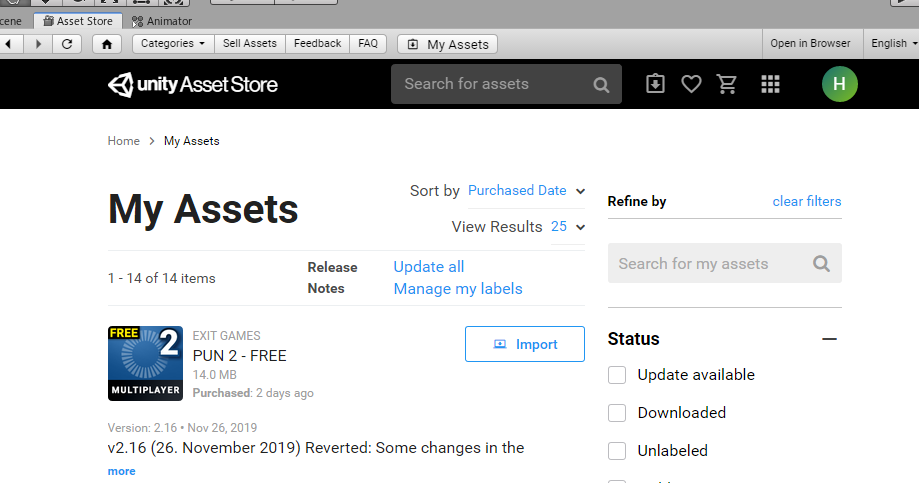Go forward using the forward arrow

click(38, 44)
